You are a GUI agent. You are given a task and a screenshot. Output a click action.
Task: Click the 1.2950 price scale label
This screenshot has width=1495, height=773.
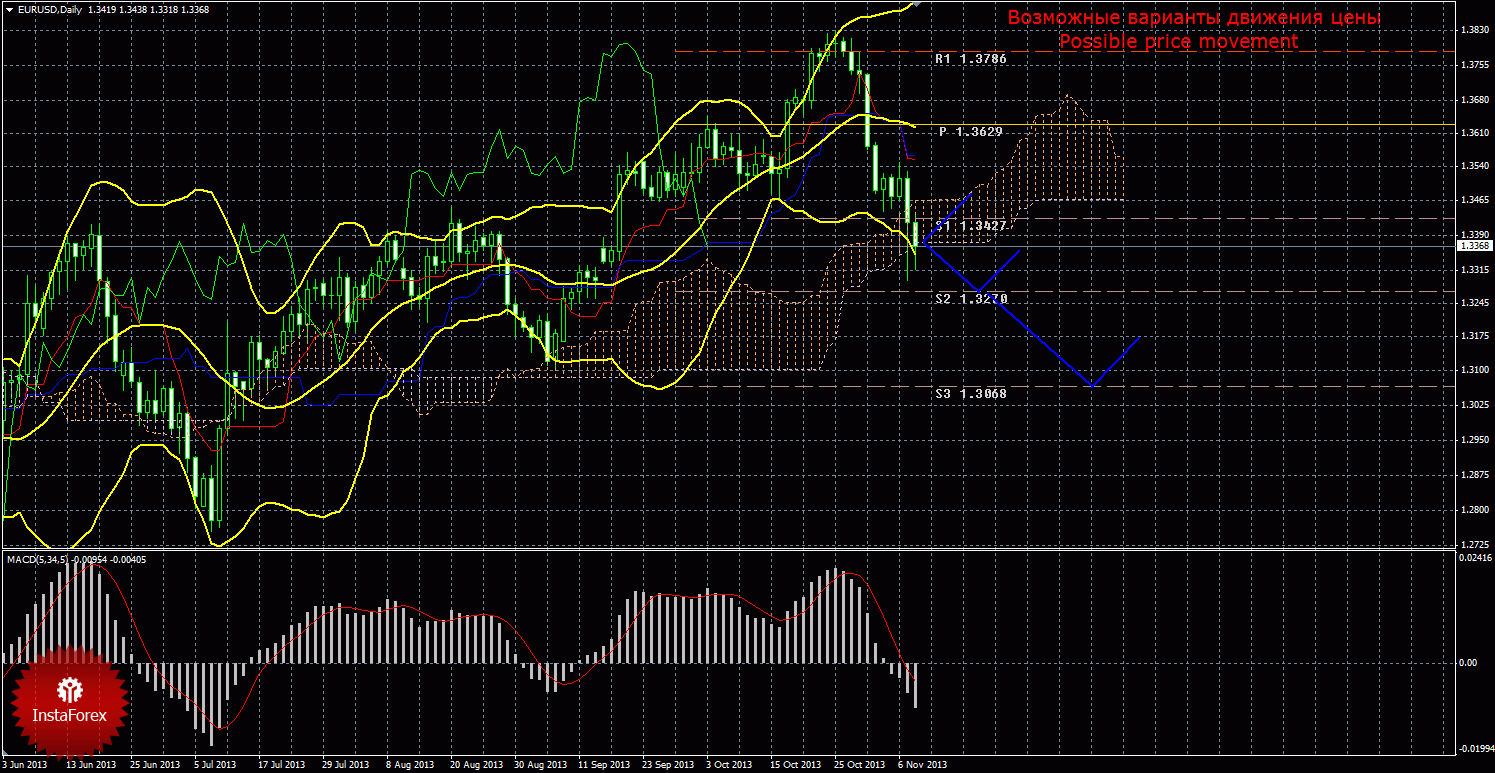(x=1475, y=439)
